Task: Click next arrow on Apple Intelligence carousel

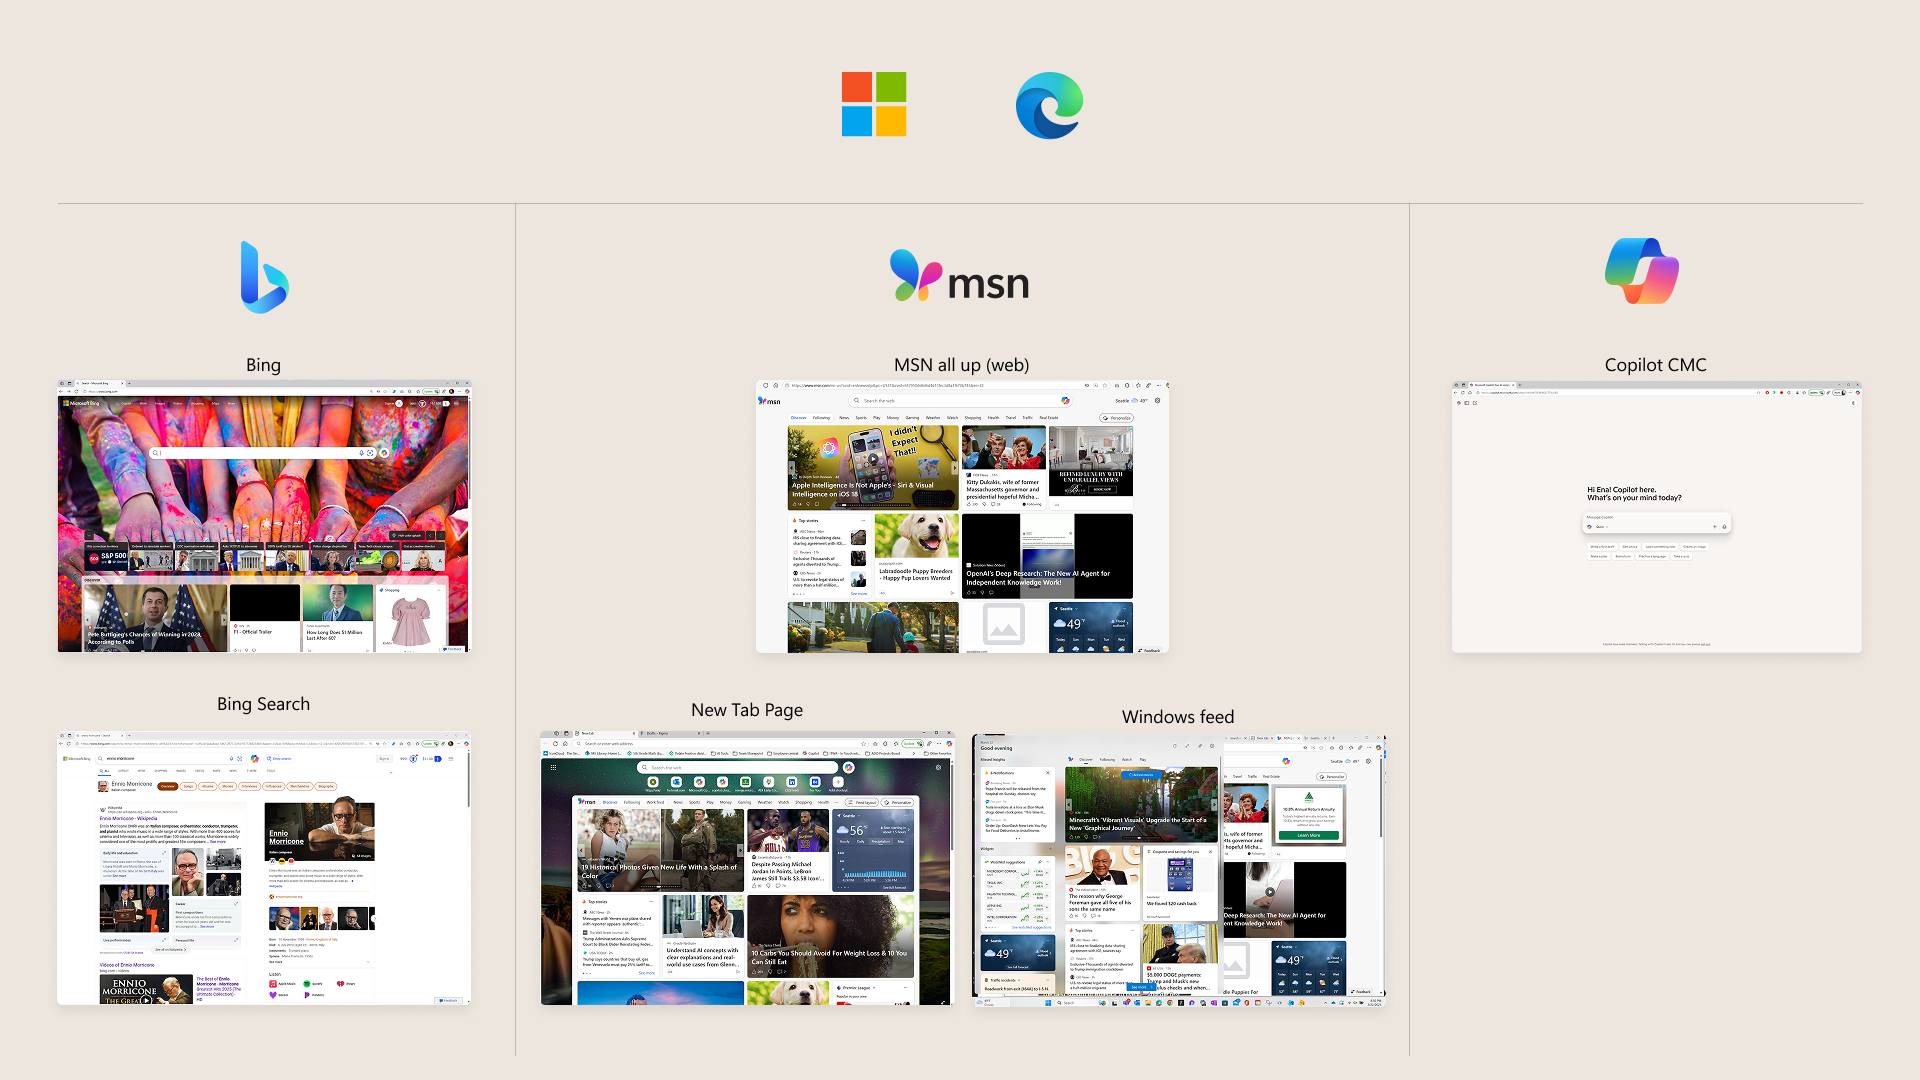Action: [954, 467]
